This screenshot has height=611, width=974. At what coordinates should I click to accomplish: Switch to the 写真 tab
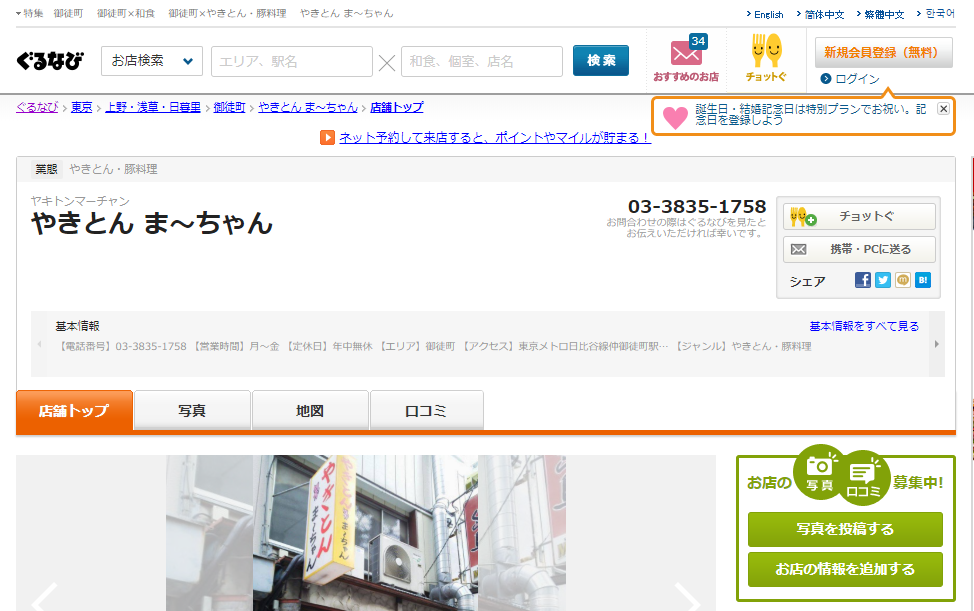(x=192, y=410)
